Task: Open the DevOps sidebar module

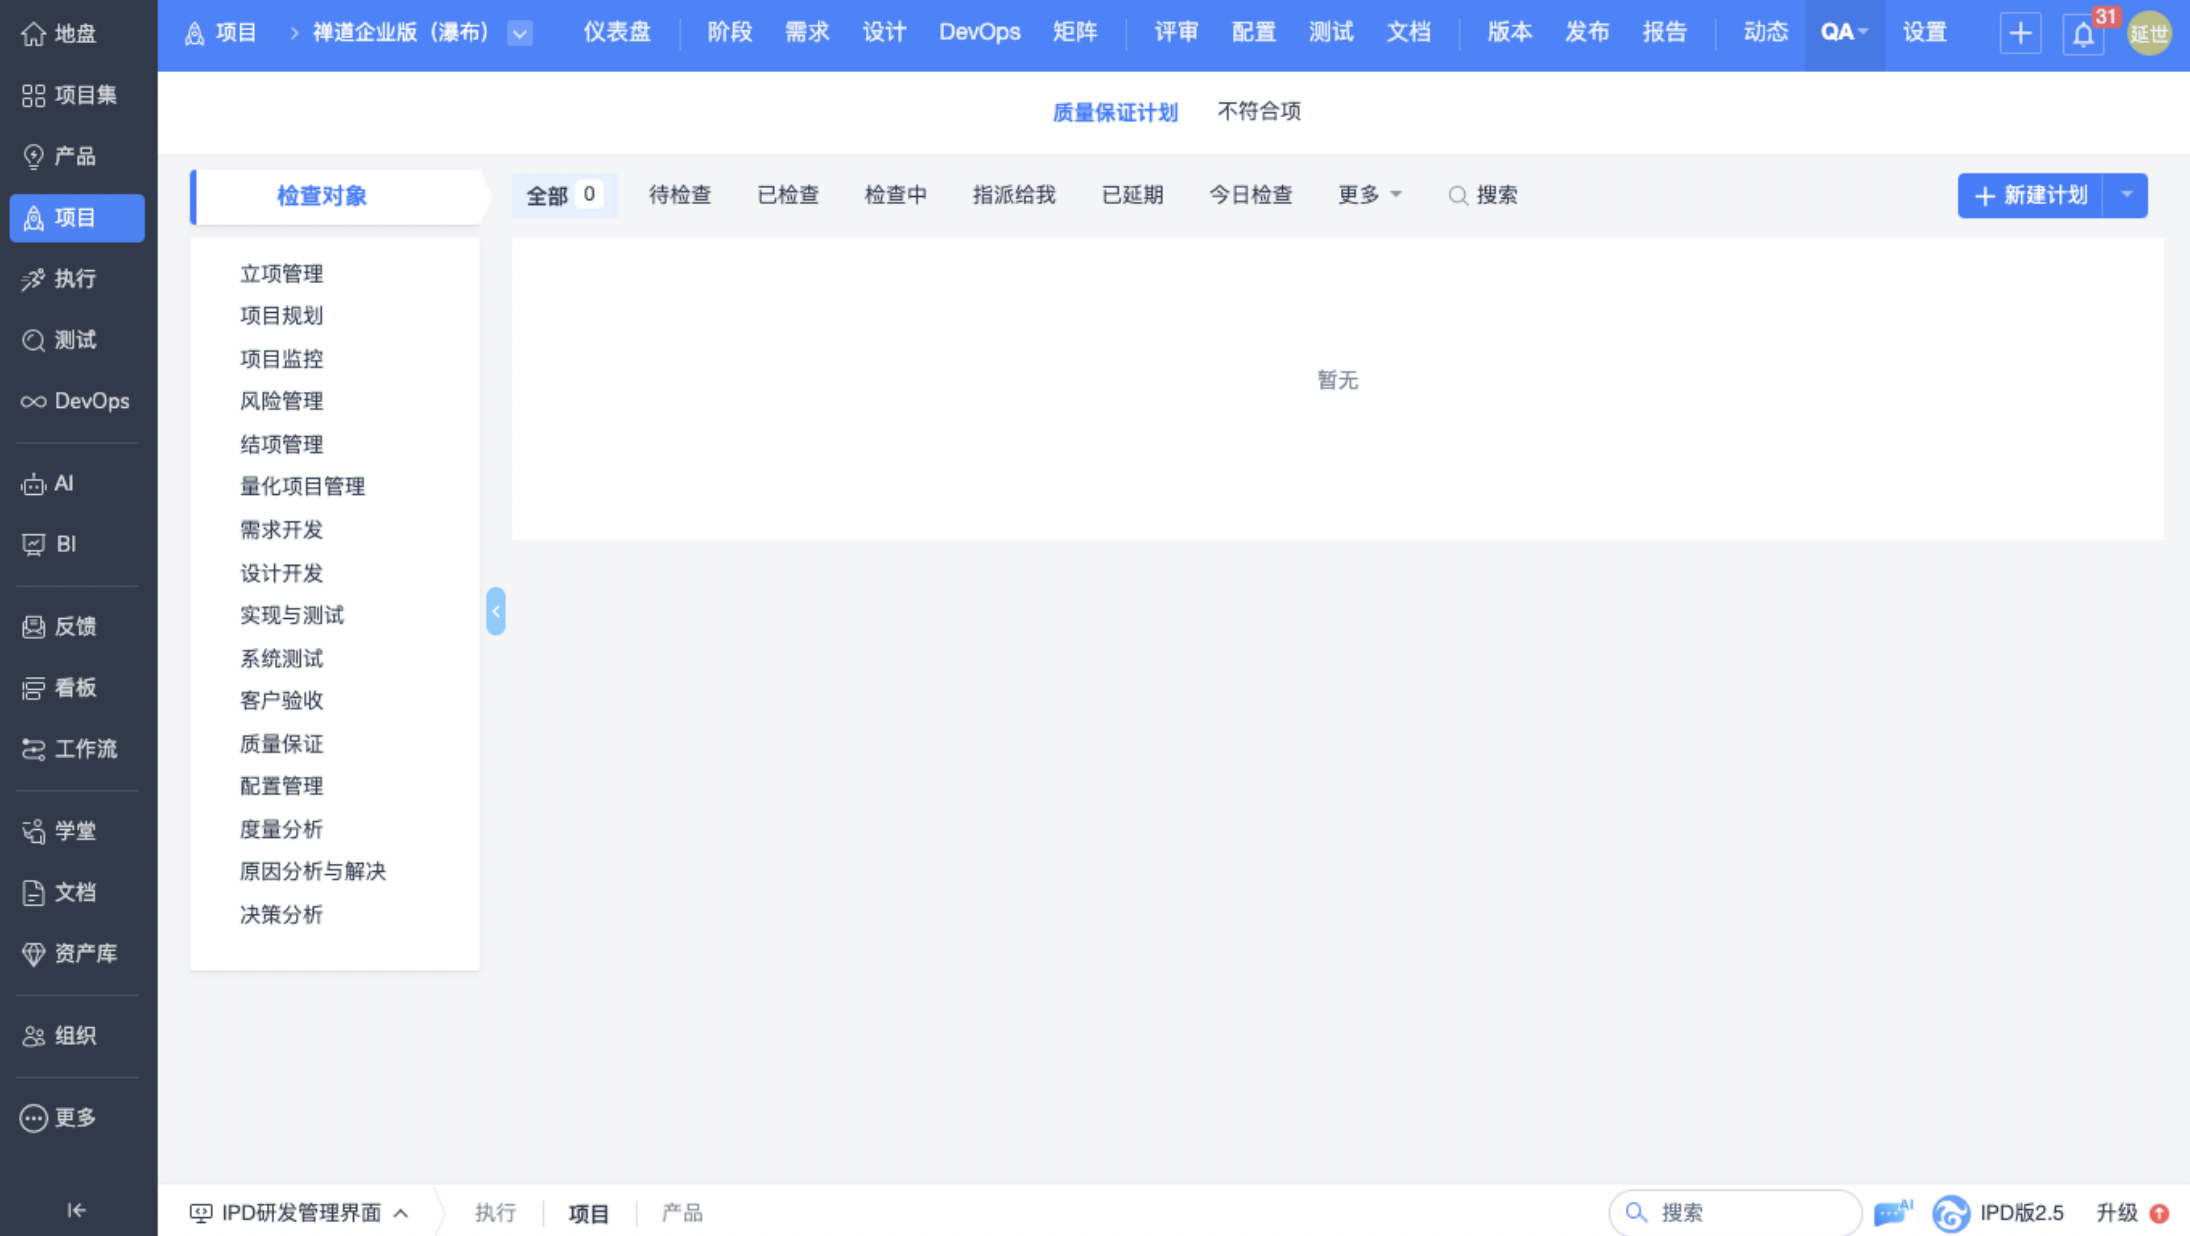Action: [76, 401]
